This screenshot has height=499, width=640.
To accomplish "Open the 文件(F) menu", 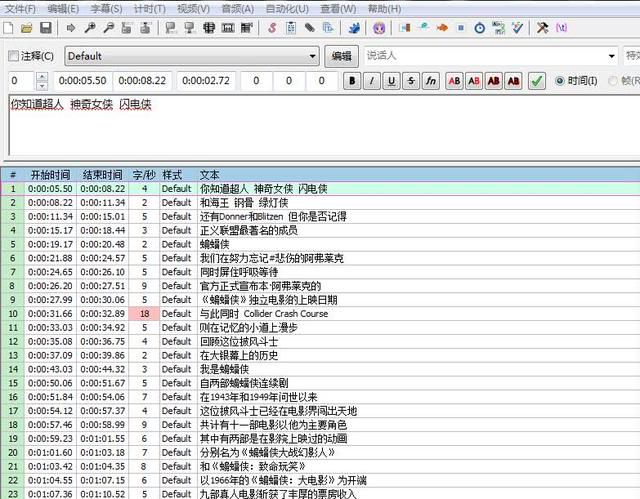I will pos(20,9).
